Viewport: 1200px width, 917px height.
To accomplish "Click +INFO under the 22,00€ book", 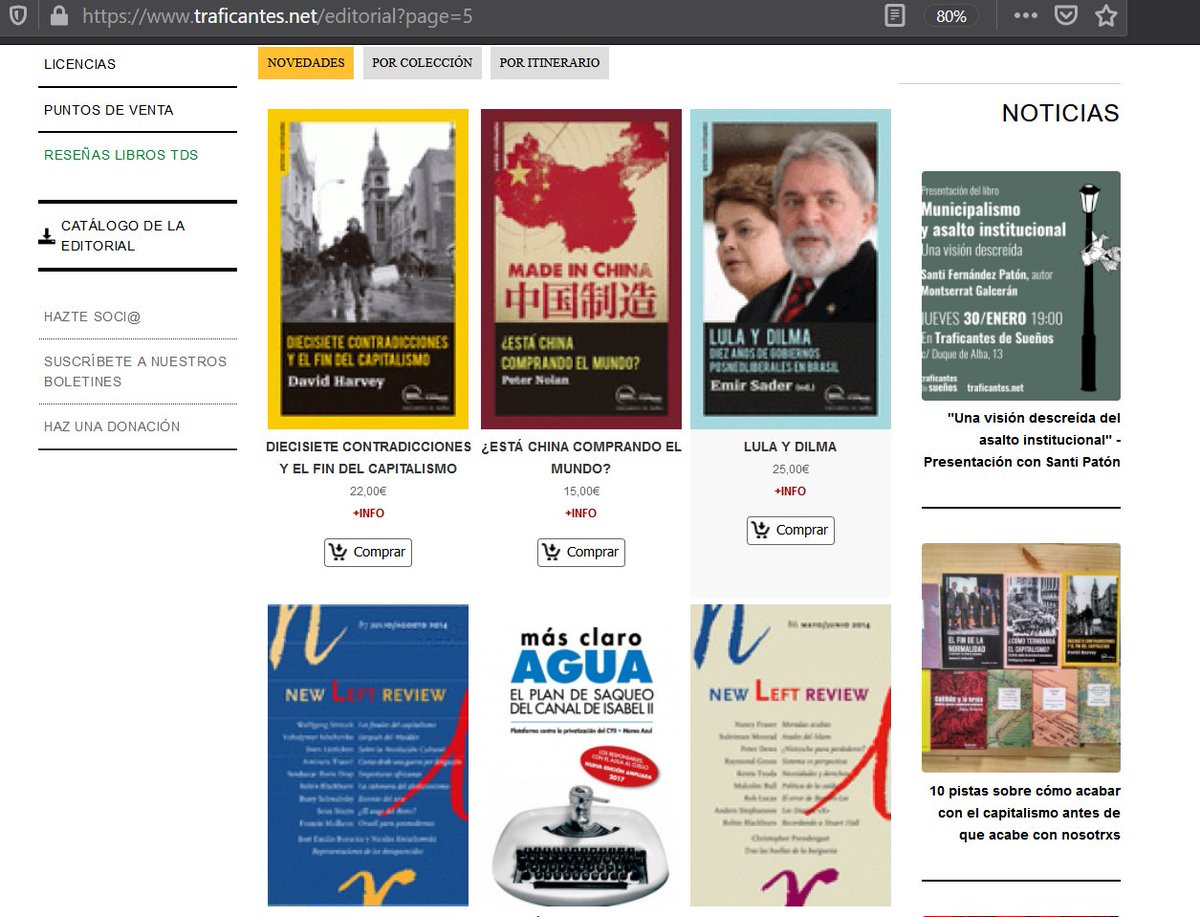I will 368,513.
